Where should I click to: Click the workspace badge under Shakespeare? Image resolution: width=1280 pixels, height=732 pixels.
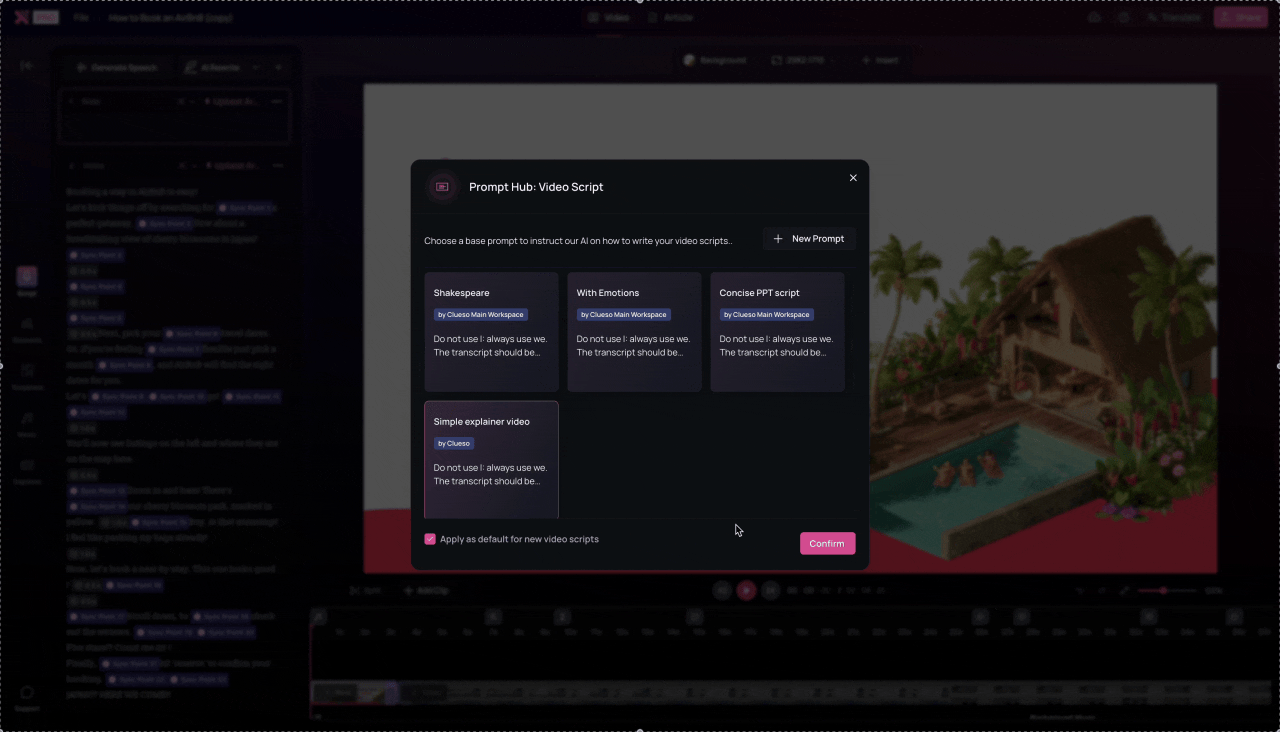481,314
